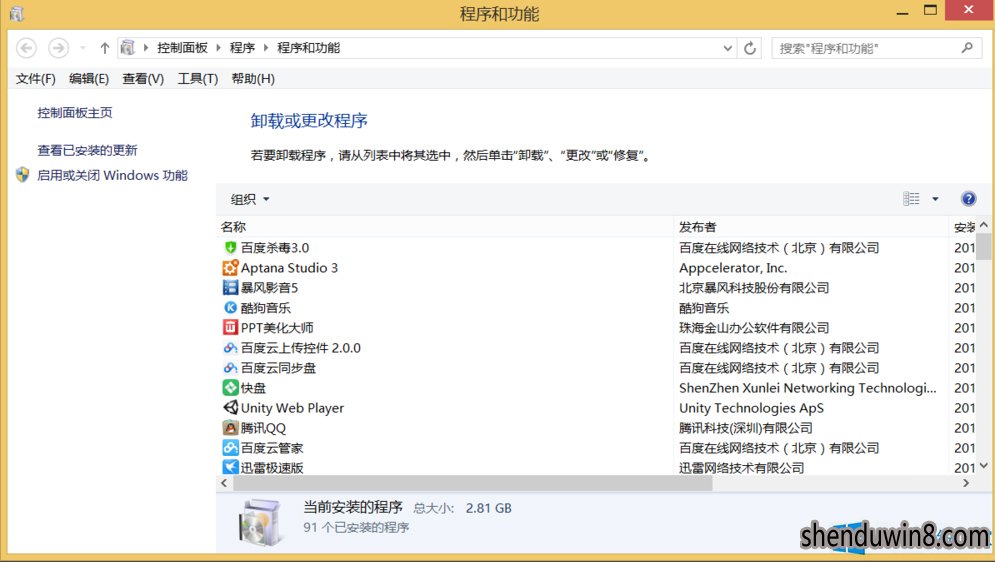
Task: Click the 迅雷极速版 bird icon
Action: pos(230,467)
